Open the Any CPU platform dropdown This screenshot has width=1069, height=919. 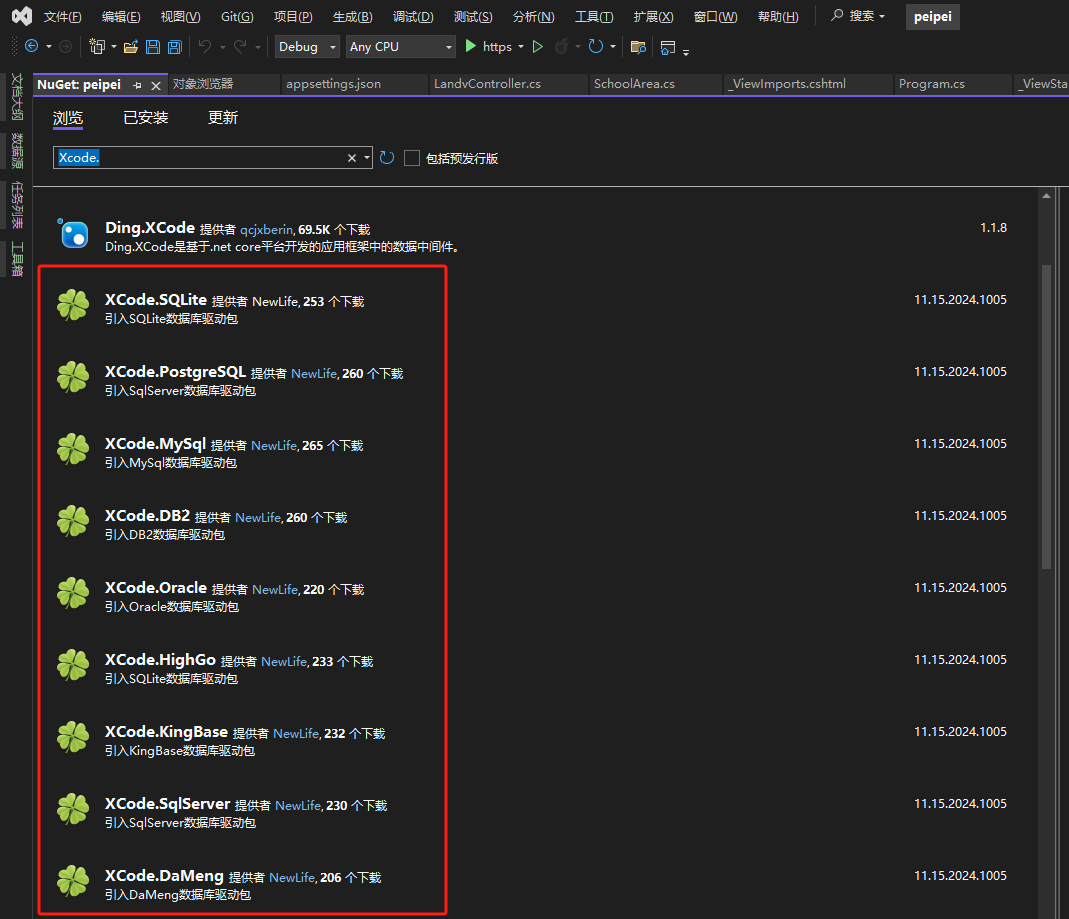tap(401, 46)
